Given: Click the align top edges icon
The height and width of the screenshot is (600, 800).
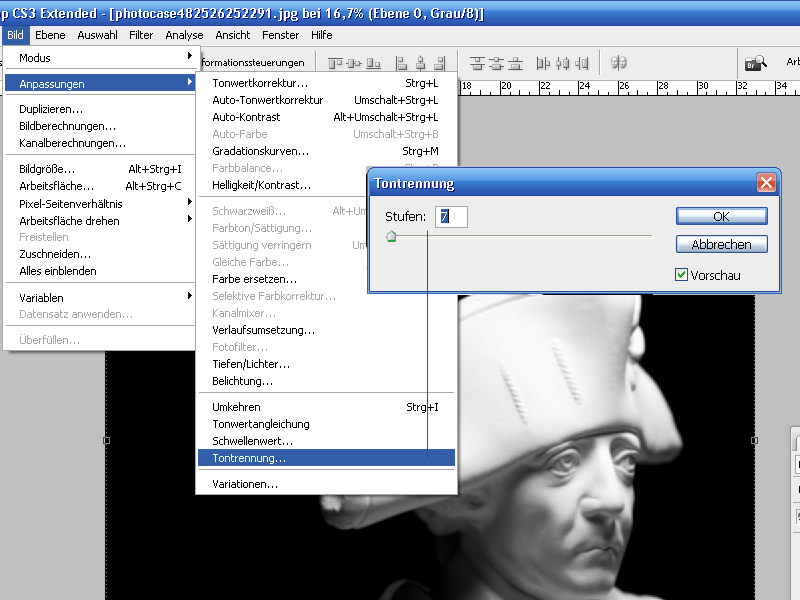Looking at the screenshot, I should click(335, 63).
